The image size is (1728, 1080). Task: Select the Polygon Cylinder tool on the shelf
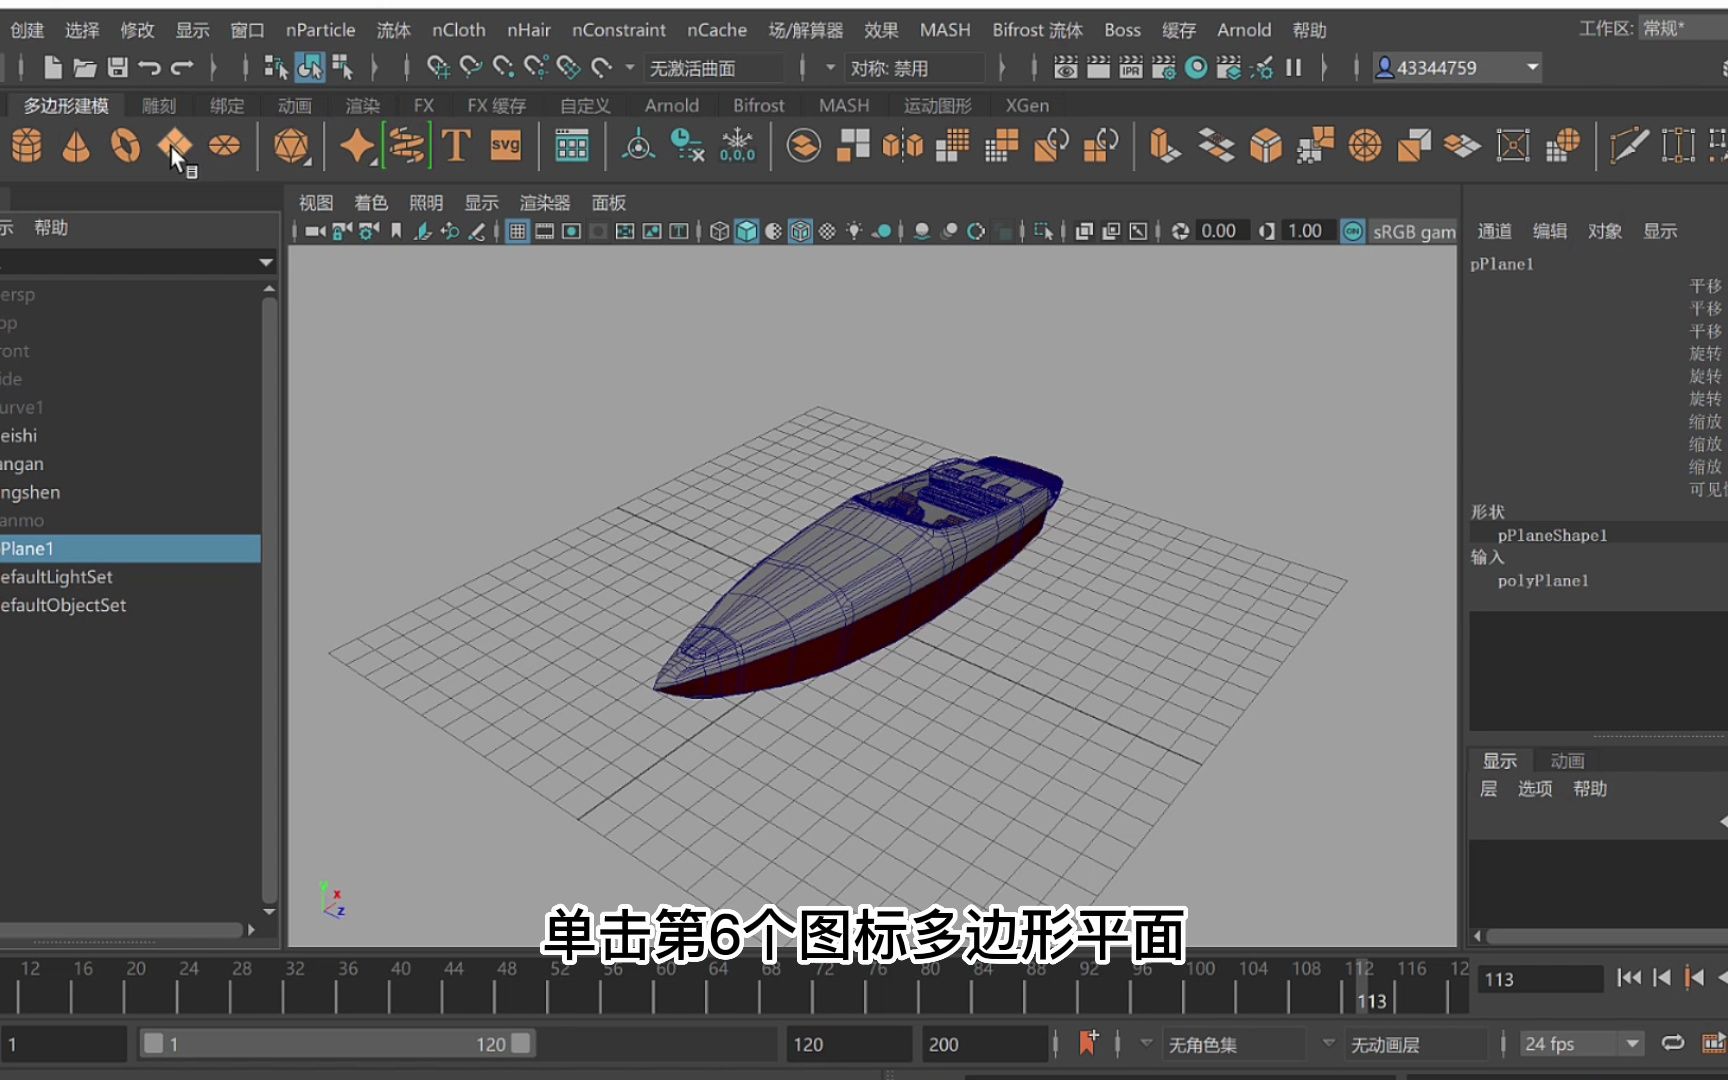[25, 146]
